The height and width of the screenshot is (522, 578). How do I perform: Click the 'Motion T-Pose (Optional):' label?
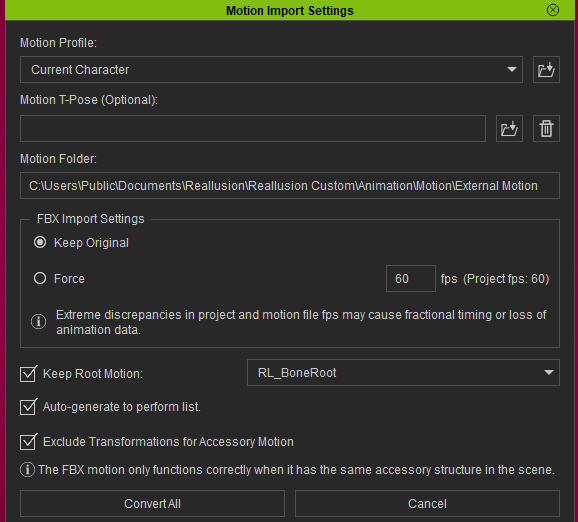pyautogui.click(x=89, y=100)
